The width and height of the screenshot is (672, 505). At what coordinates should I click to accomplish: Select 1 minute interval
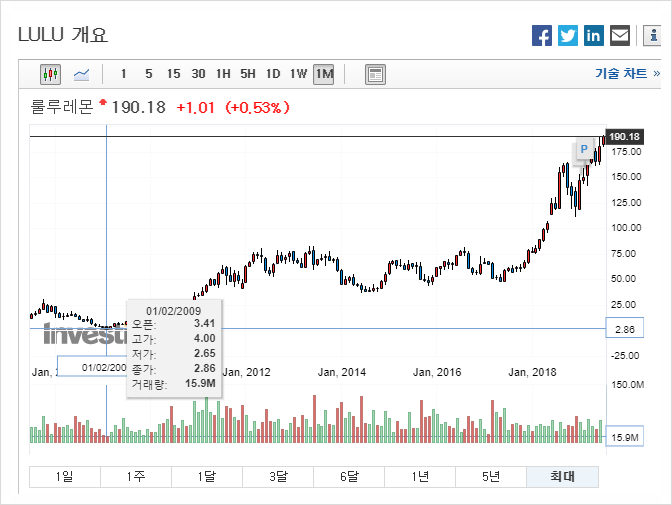click(x=123, y=74)
